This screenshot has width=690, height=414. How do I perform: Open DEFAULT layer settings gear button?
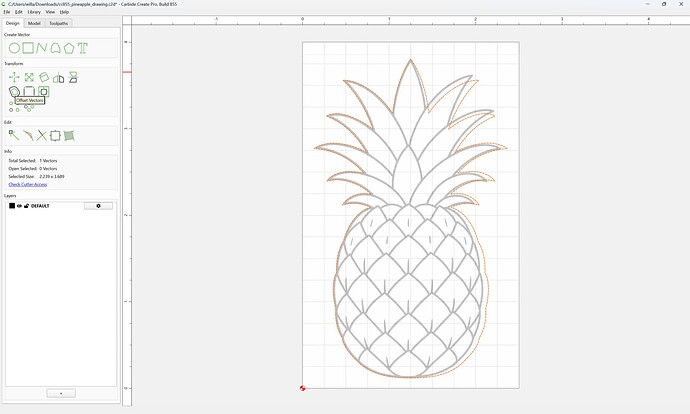click(98, 206)
